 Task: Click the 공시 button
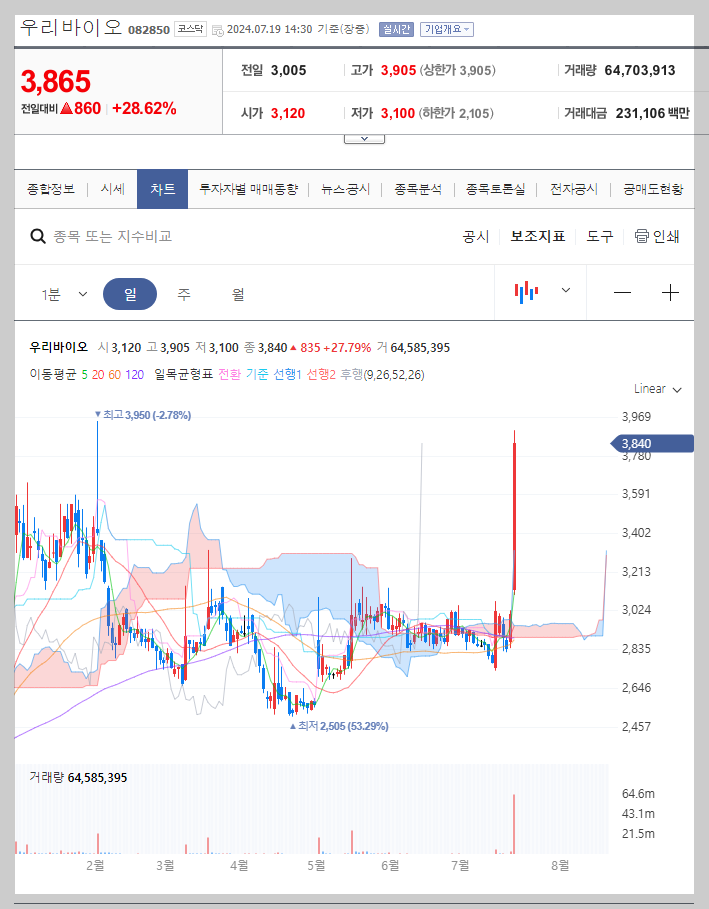click(x=475, y=237)
